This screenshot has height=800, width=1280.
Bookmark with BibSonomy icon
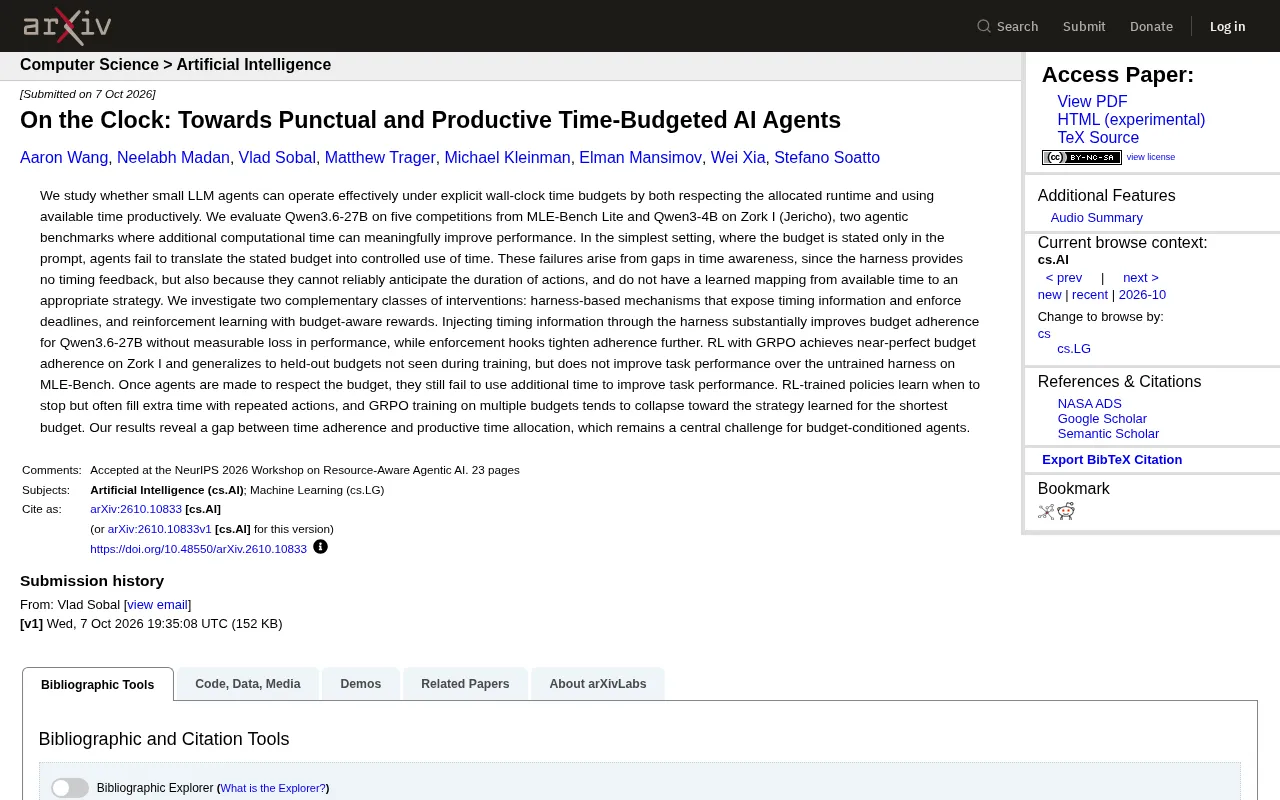pyautogui.click(x=1046, y=512)
